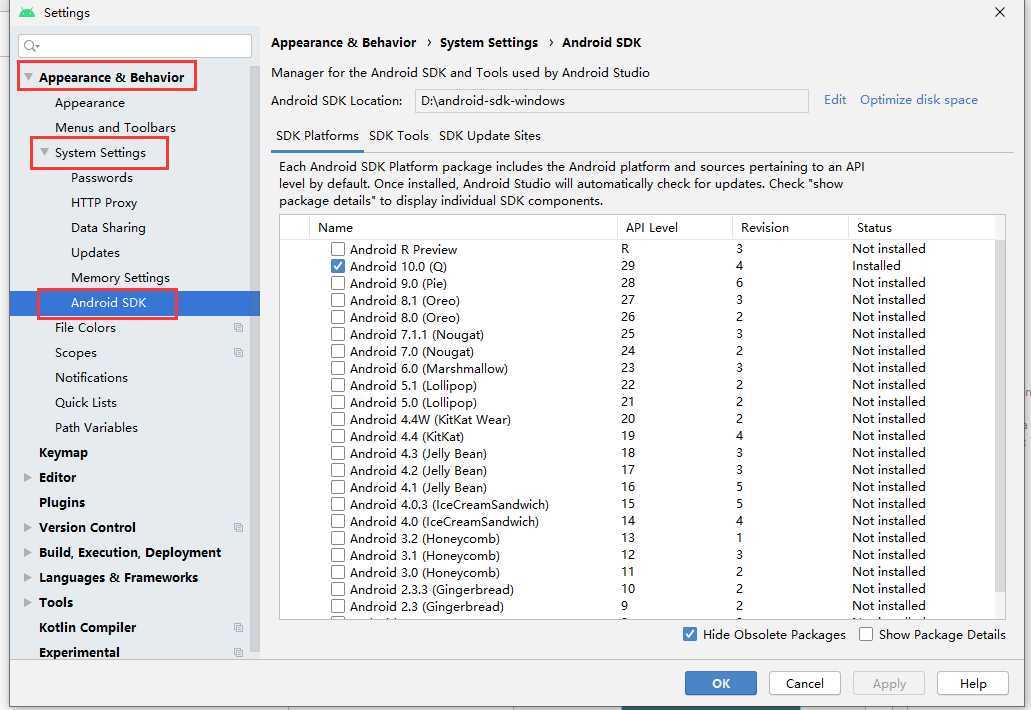Check the Android 5.0 (Lollipop) checkbox
Viewport: 1031px width, 710px height.
tap(338, 402)
